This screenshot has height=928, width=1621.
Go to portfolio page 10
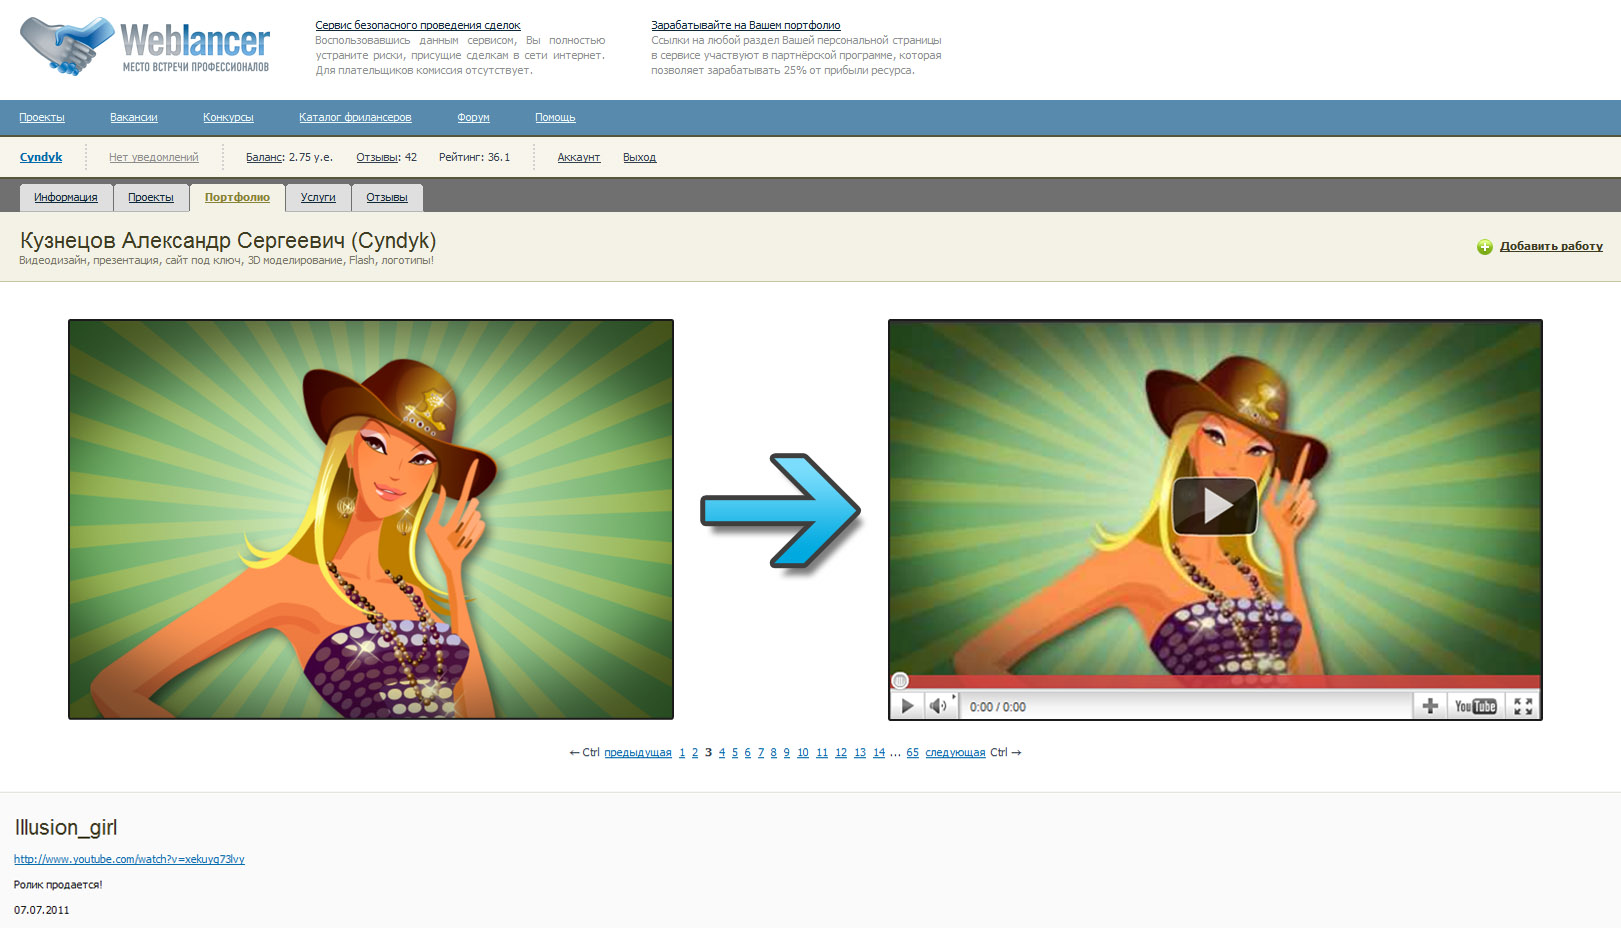803,753
